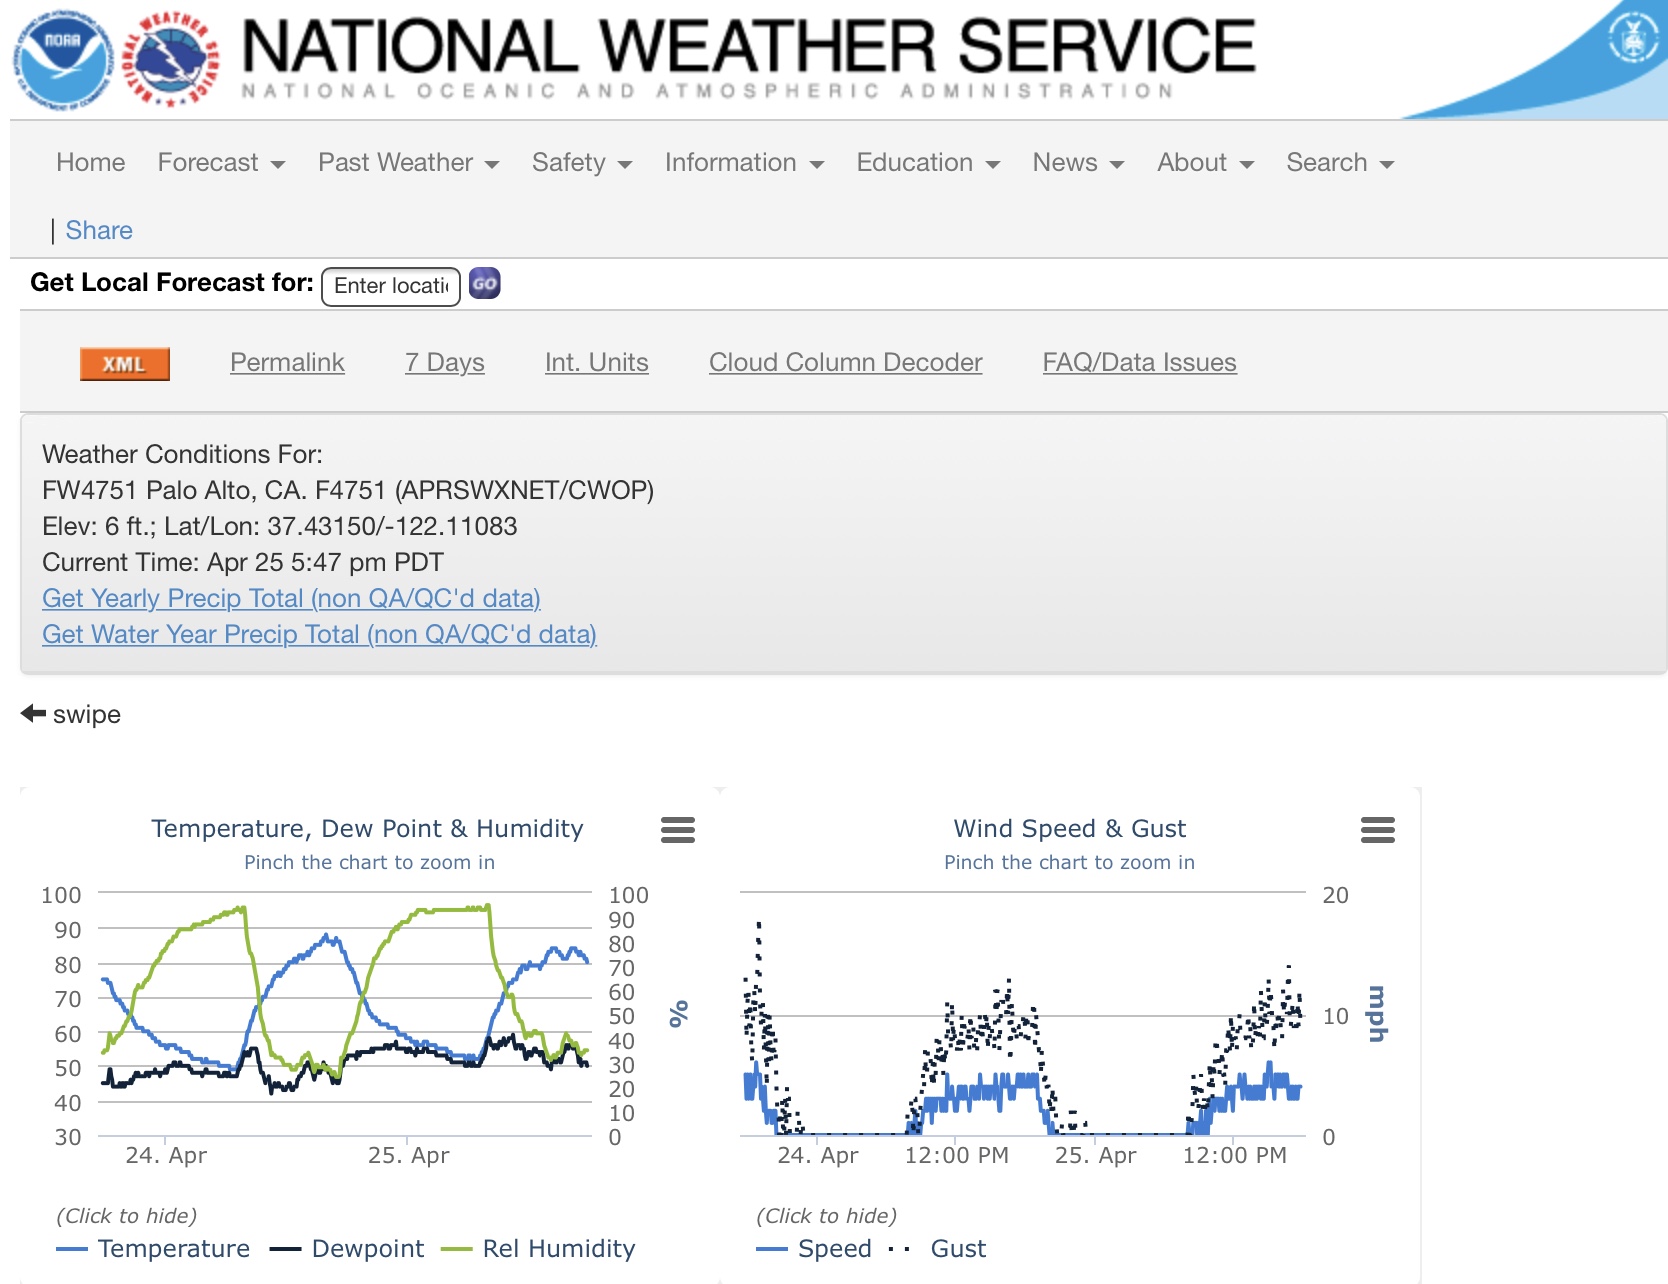The height and width of the screenshot is (1284, 1668).
Task: Click the Department of Commerce seal
Action: 1632,39
